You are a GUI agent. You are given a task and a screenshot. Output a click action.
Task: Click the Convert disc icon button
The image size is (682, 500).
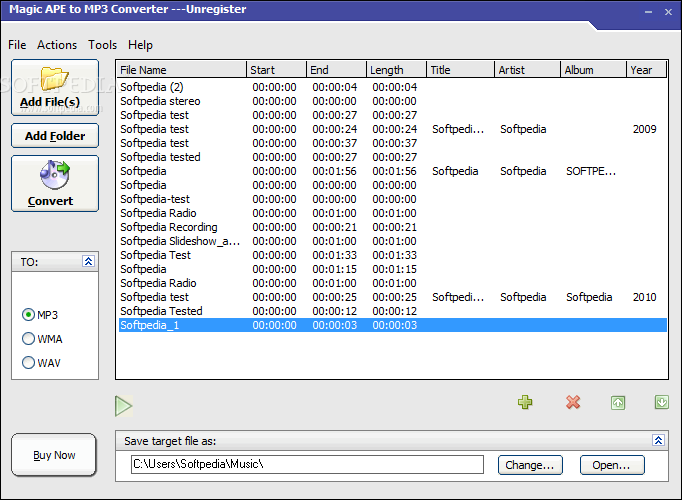[55, 183]
